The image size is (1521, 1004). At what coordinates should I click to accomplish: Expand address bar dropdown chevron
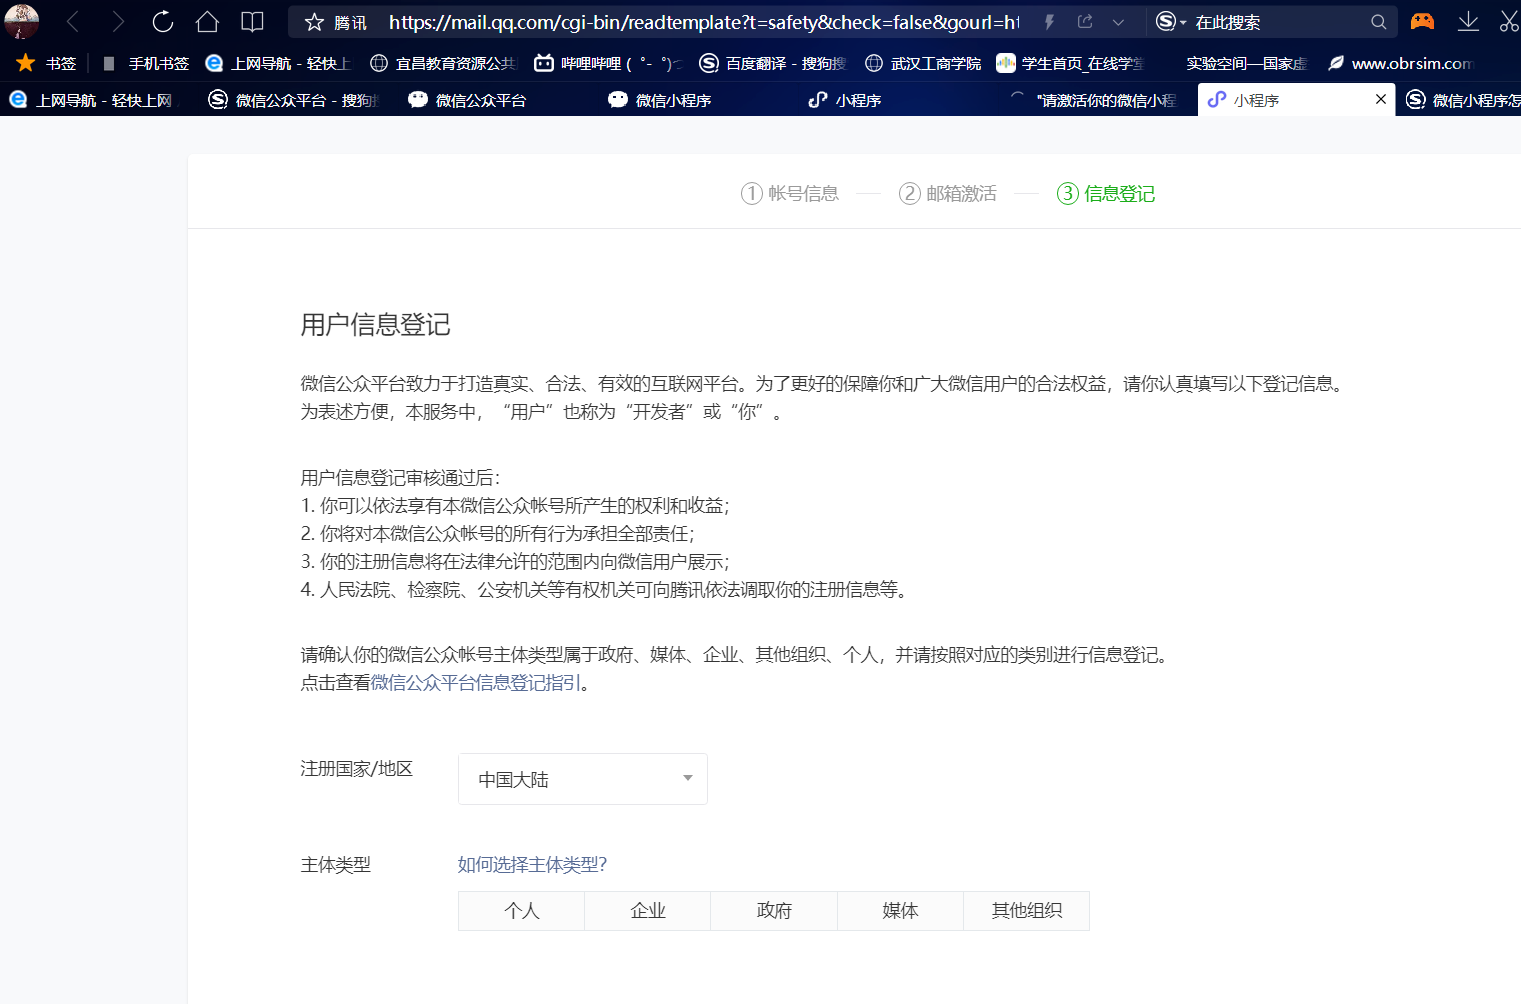1118,22
